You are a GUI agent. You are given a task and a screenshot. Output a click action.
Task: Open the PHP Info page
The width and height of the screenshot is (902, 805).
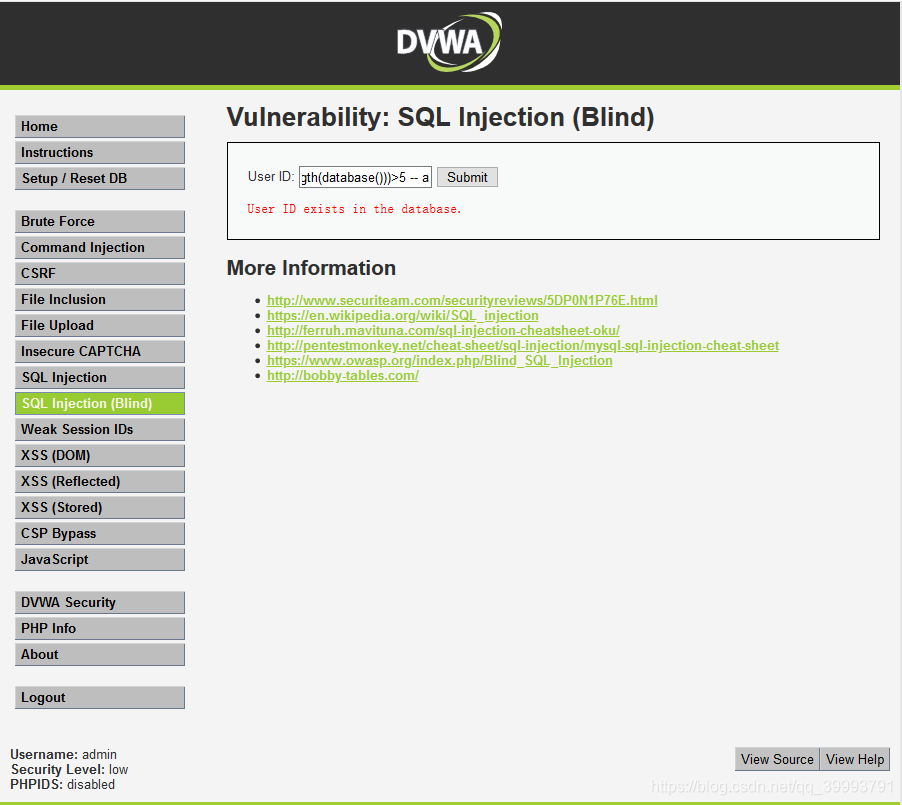[x=100, y=628]
